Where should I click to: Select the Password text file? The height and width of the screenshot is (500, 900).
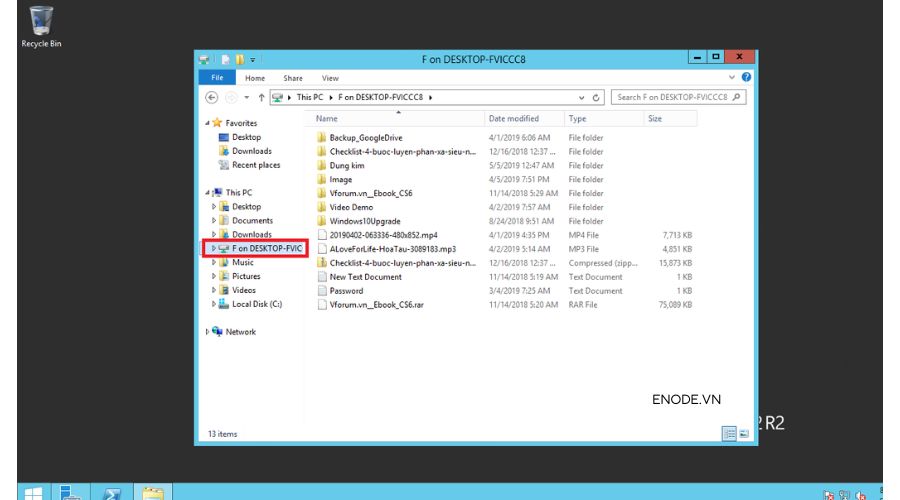point(346,291)
